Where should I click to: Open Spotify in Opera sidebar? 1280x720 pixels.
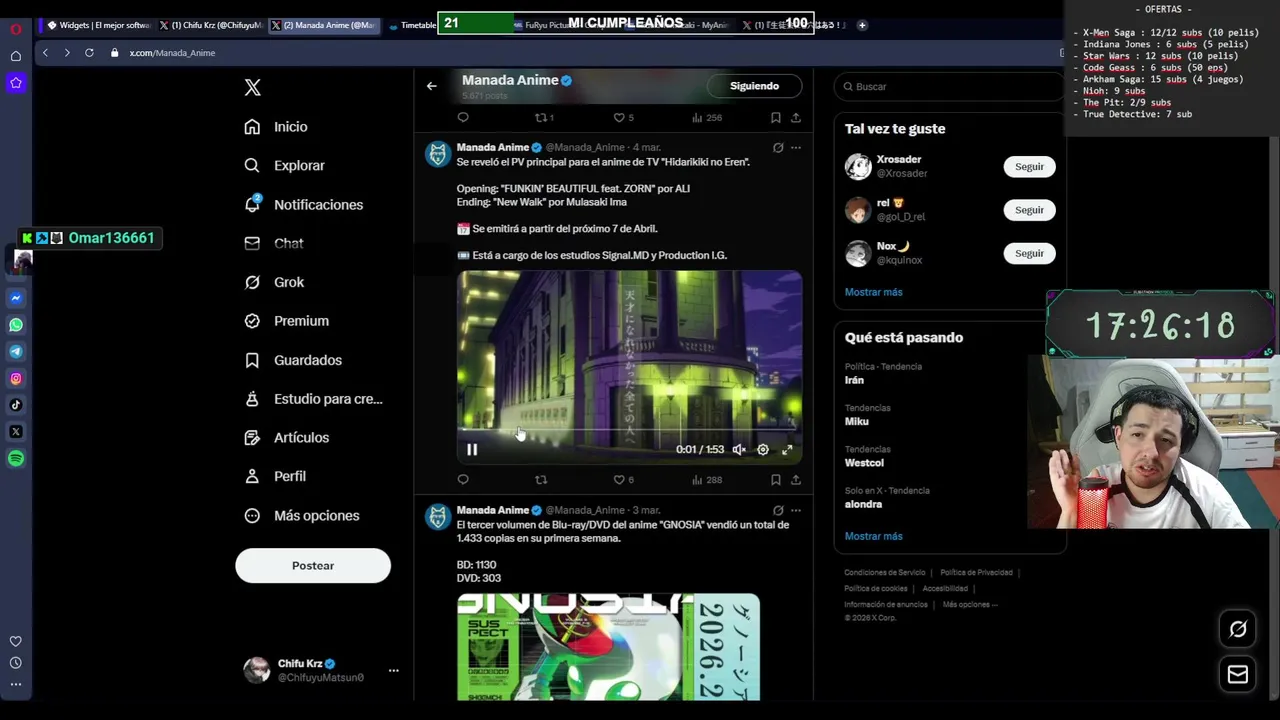tap(16, 459)
